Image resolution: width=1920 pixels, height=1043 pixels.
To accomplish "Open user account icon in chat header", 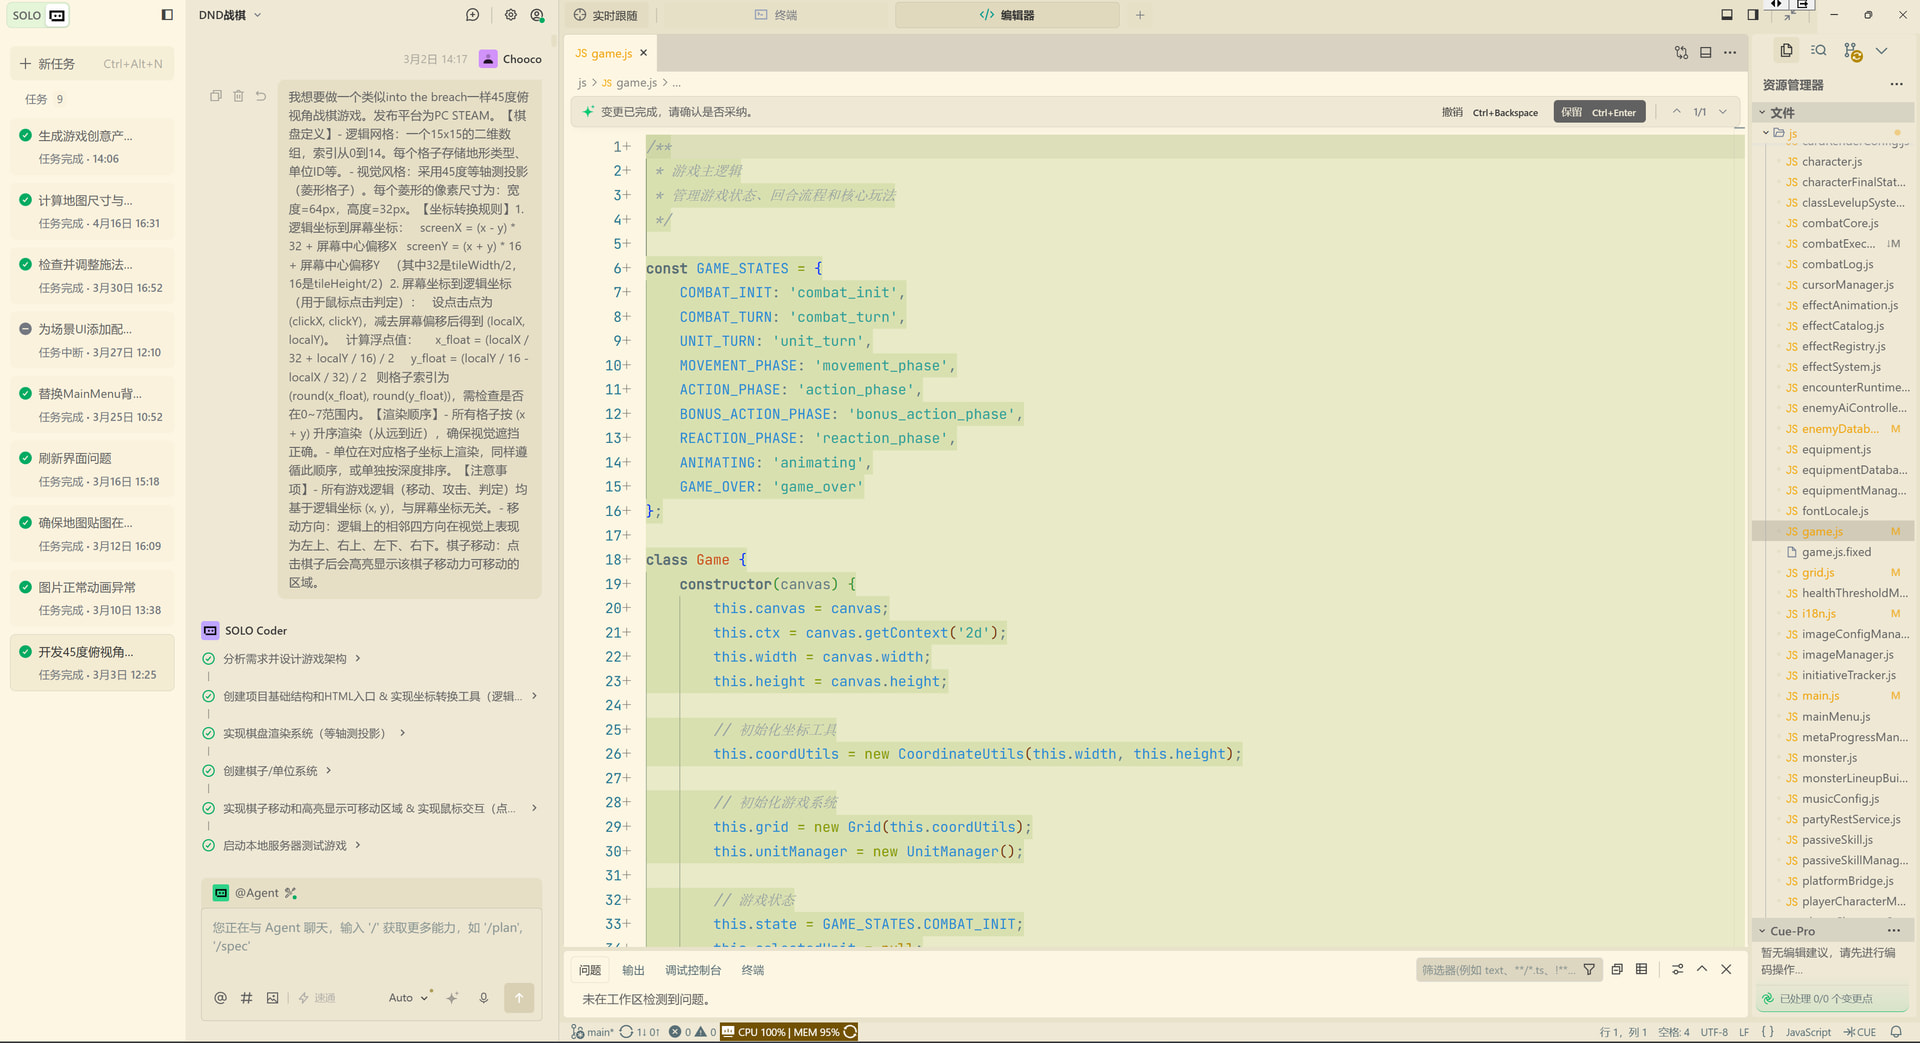I will tap(537, 15).
